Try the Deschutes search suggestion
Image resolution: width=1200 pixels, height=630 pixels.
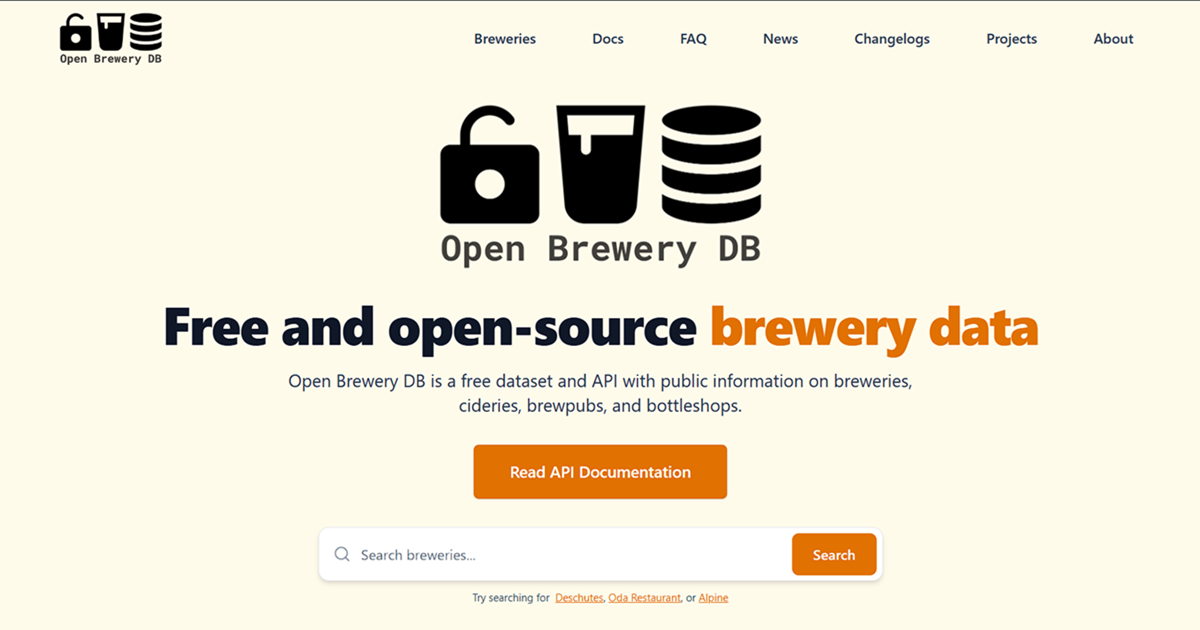(579, 598)
